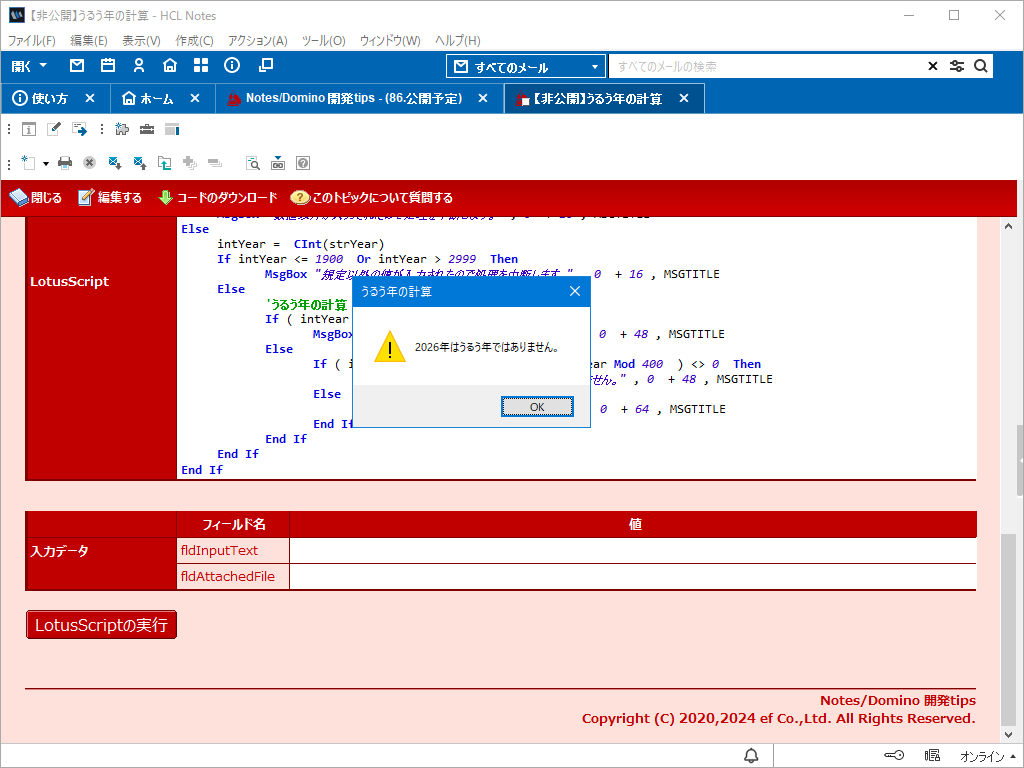This screenshot has height=768, width=1024.
Task: Click the search magnifier icon
Action: [x=981, y=66]
